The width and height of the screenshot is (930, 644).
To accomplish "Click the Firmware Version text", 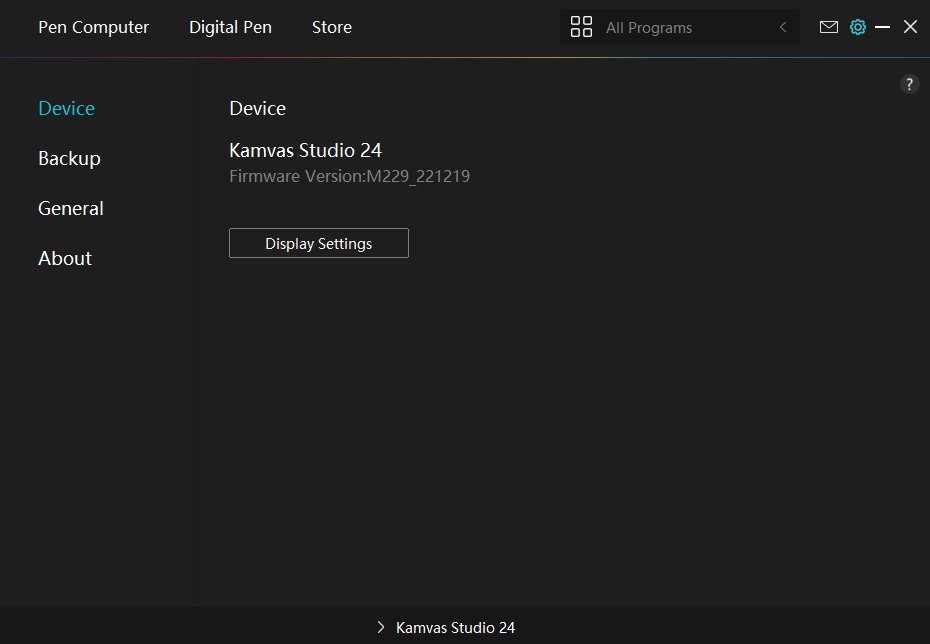I will click(349, 177).
